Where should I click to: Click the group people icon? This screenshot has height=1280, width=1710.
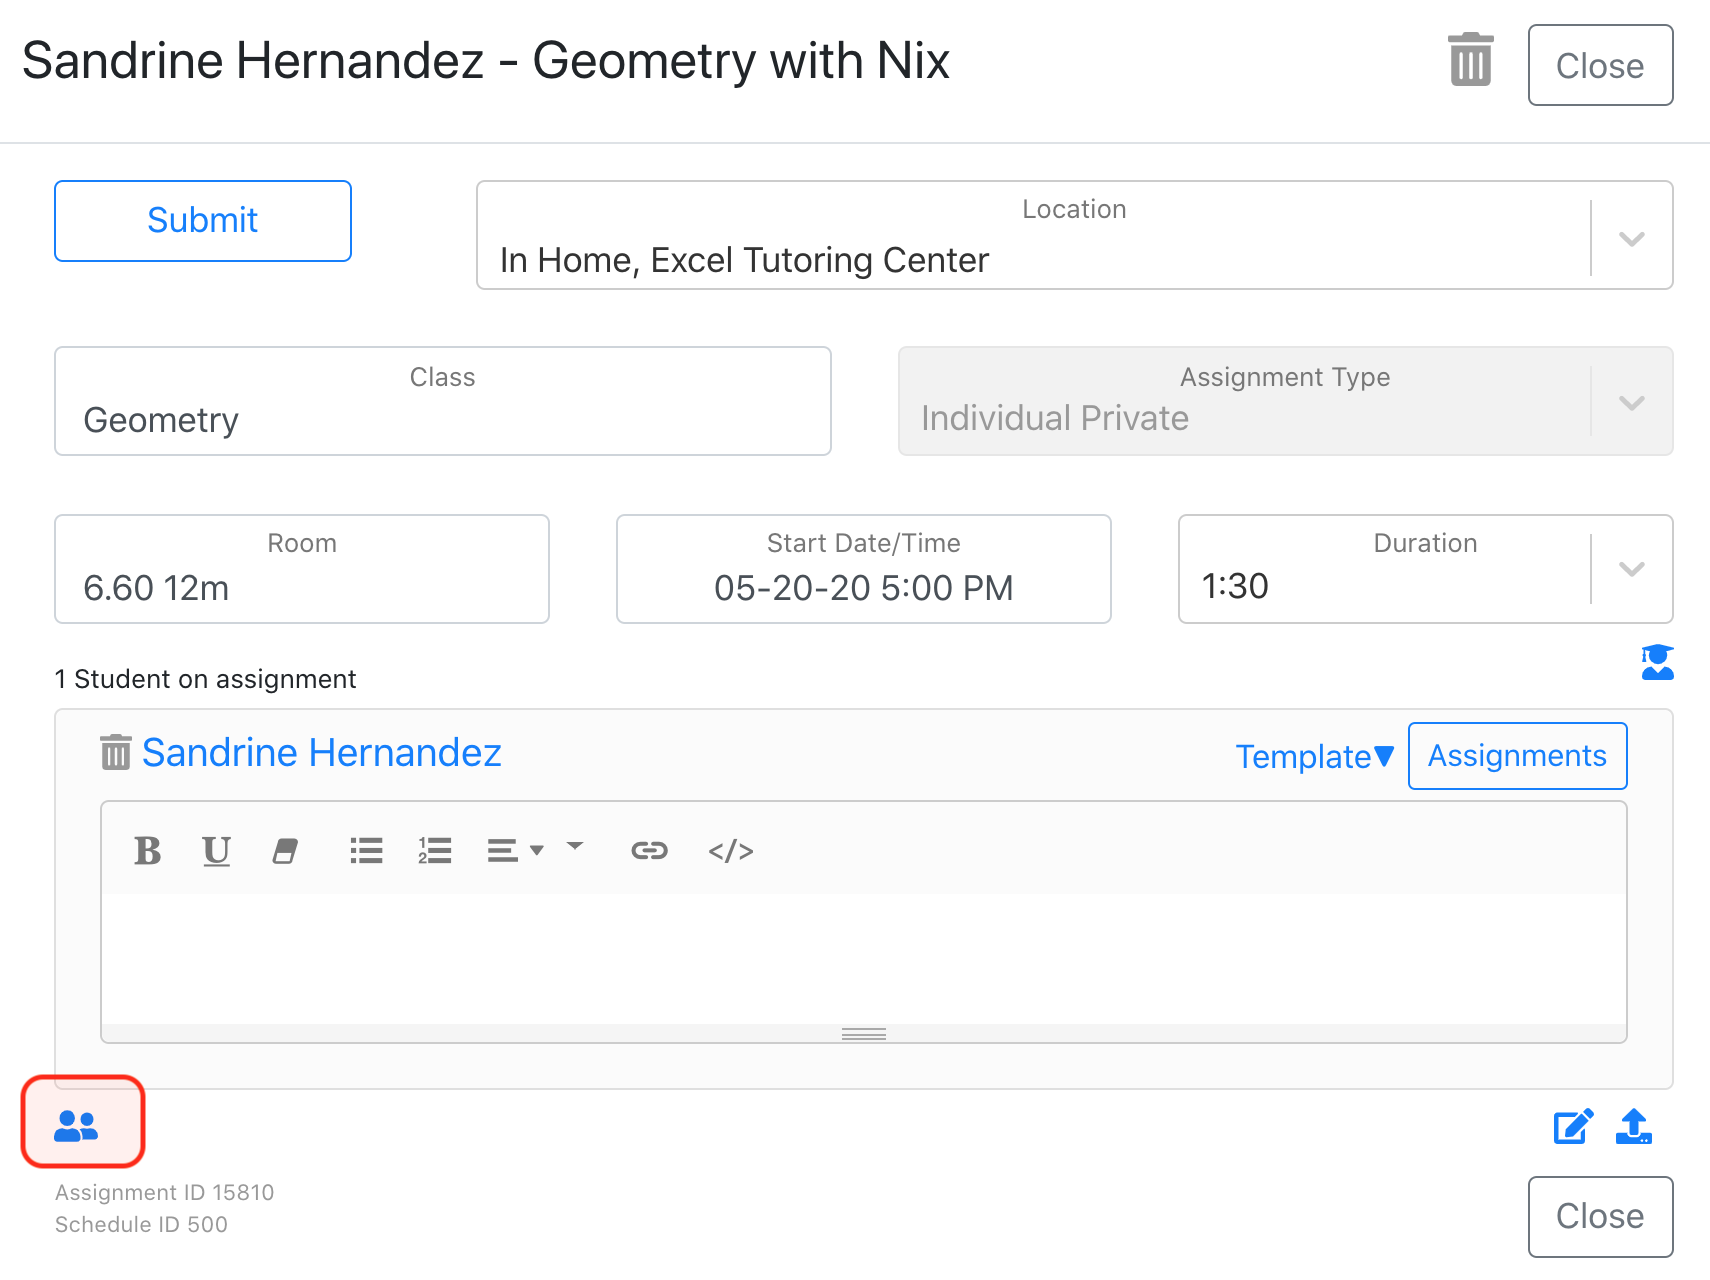click(x=76, y=1127)
